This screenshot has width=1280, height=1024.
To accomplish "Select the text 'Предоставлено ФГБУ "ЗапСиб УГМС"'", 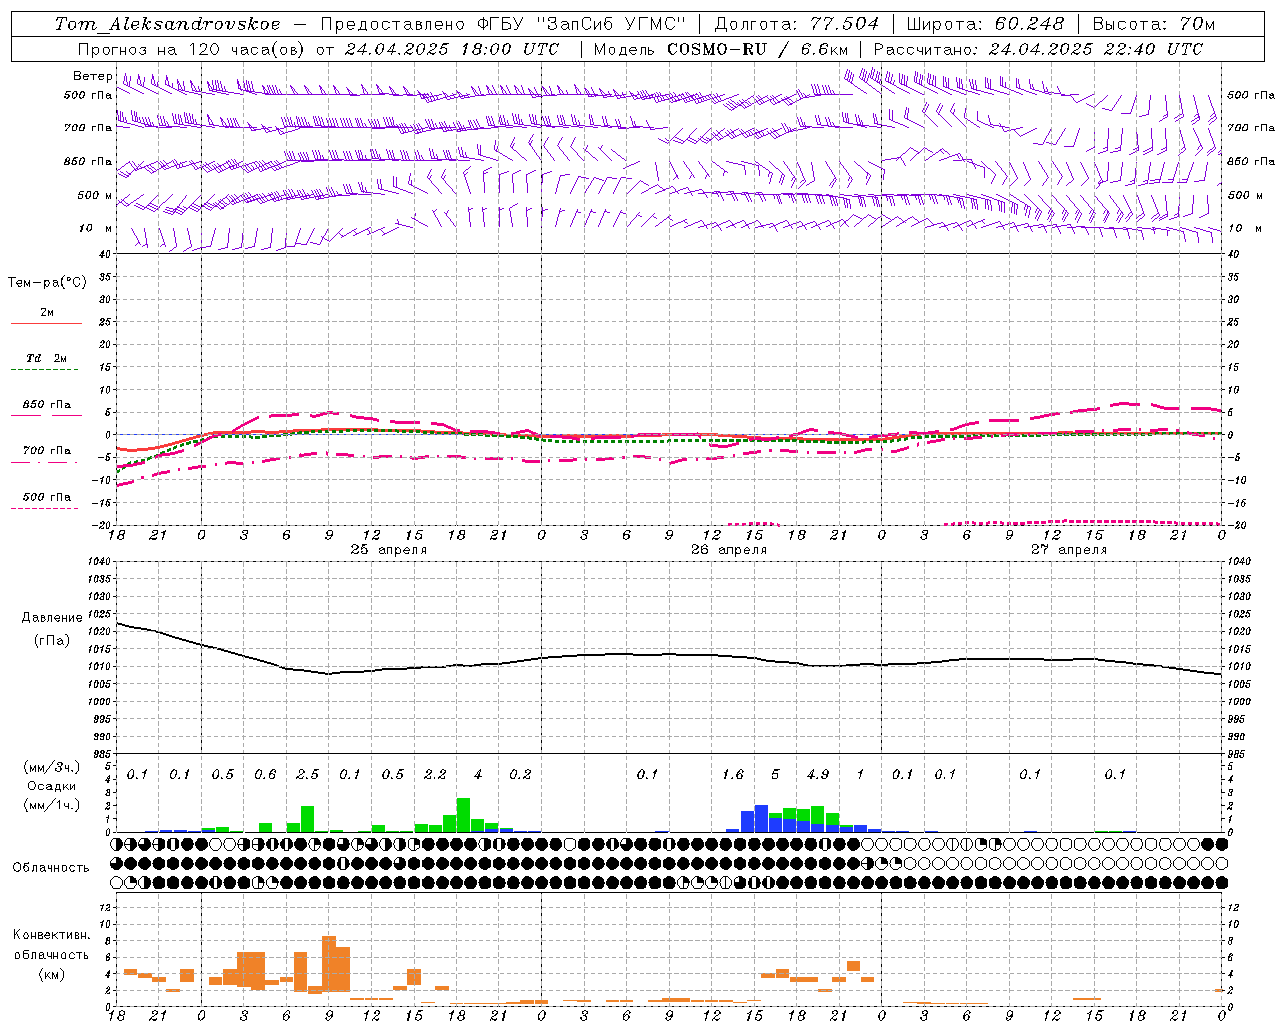I will pos(503,24).
